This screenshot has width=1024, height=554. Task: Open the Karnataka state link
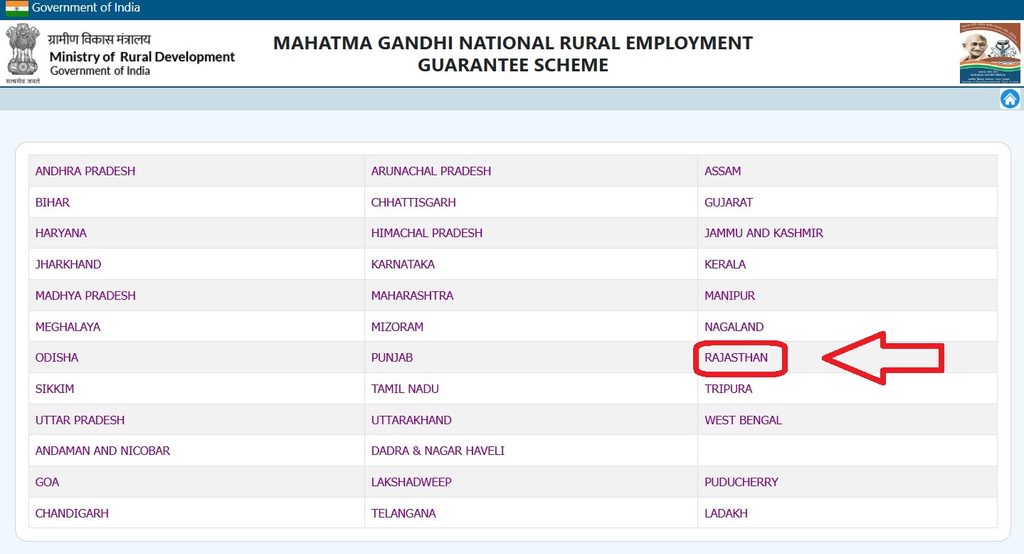(403, 265)
